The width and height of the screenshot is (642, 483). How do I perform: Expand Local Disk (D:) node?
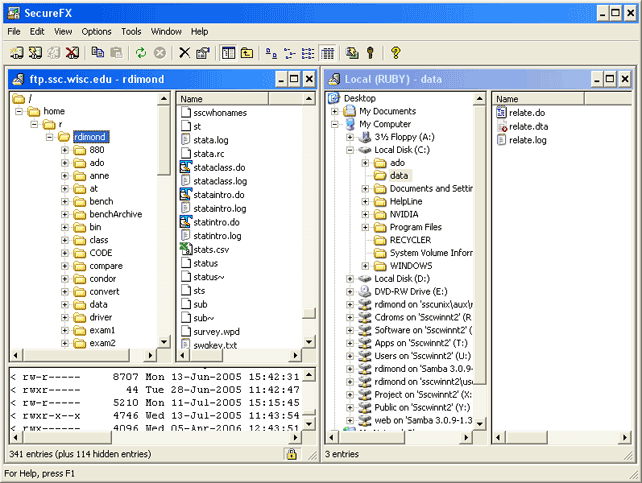click(350, 279)
